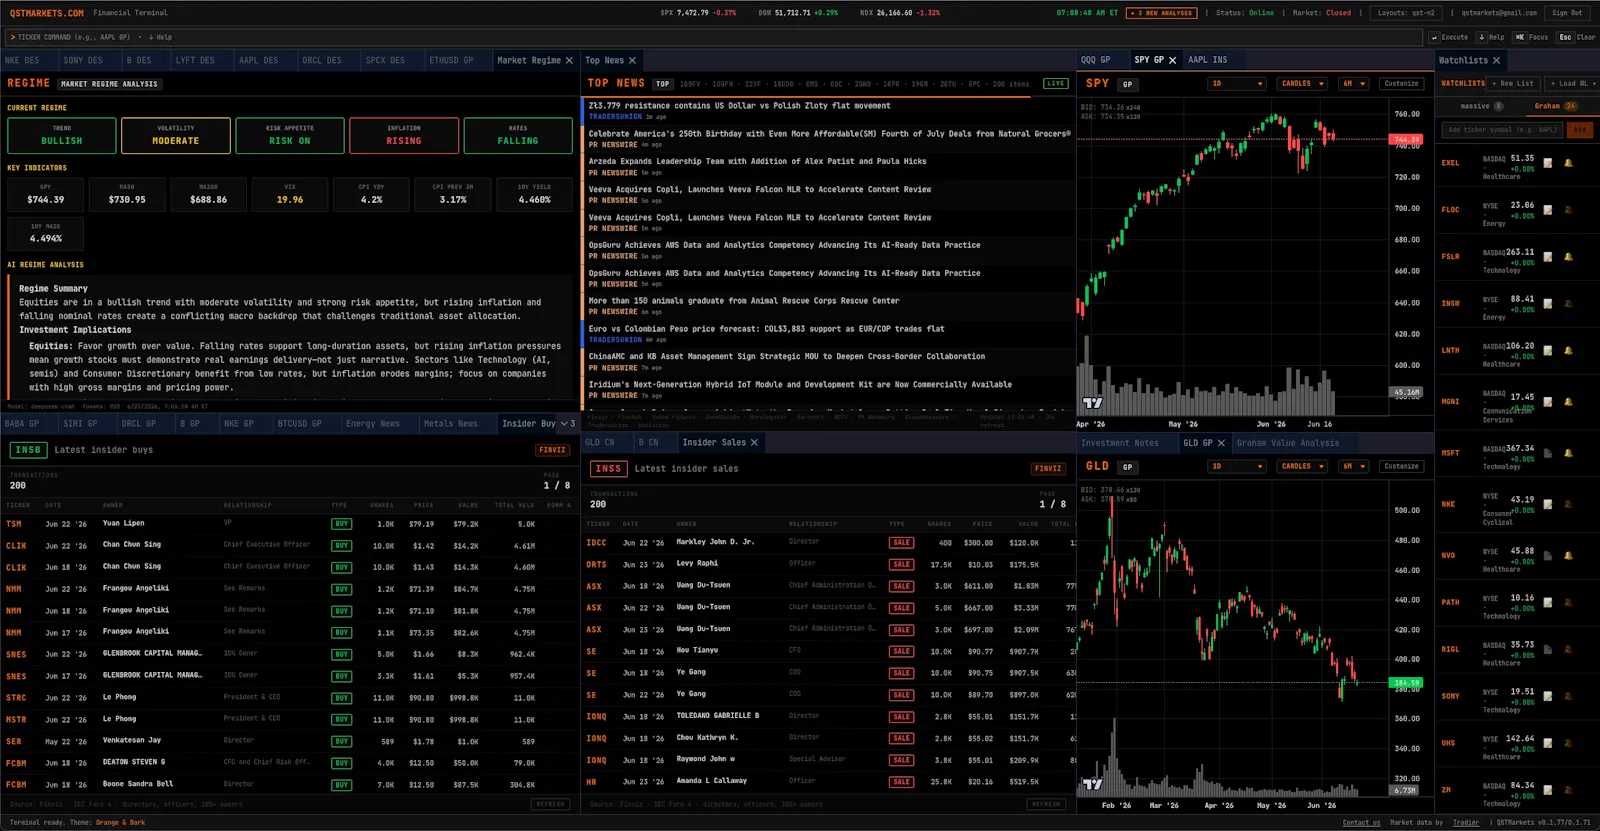The height and width of the screenshot is (831, 1600).
Task: Toggle the alert bell for EXEL
Action: pos(1568,163)
